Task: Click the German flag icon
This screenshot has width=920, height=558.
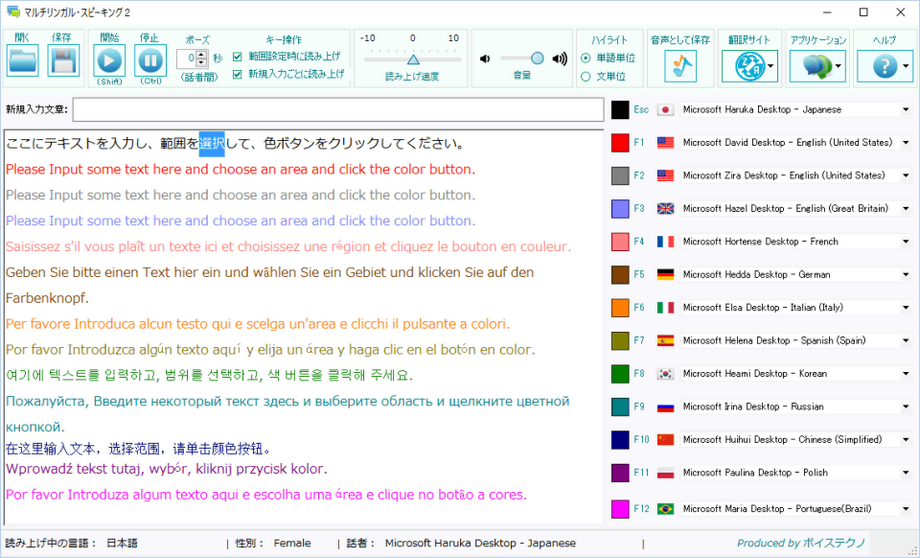Action: click(665, 275)
